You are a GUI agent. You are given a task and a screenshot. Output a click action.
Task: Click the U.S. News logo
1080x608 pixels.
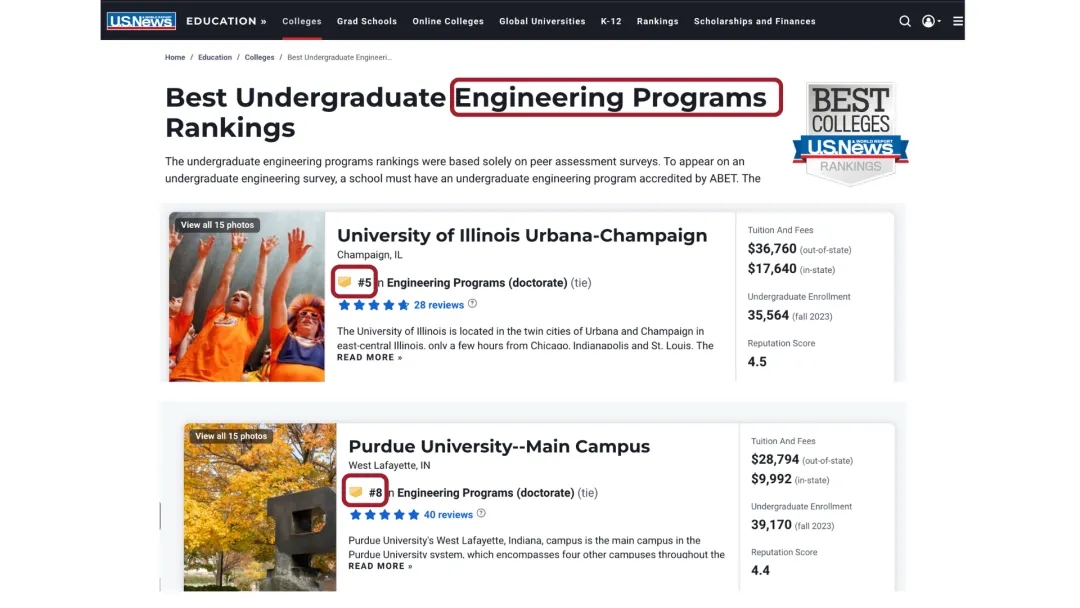point(141,21)
